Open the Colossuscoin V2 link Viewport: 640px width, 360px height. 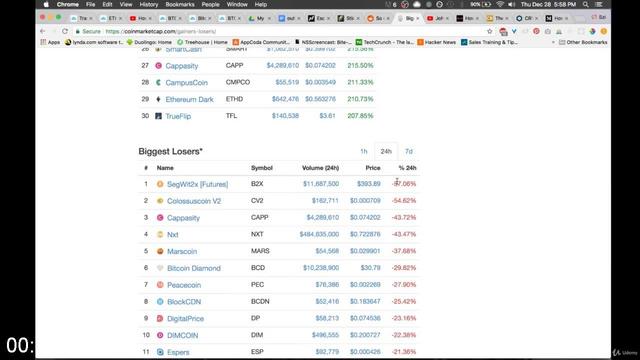pos(194,201)
